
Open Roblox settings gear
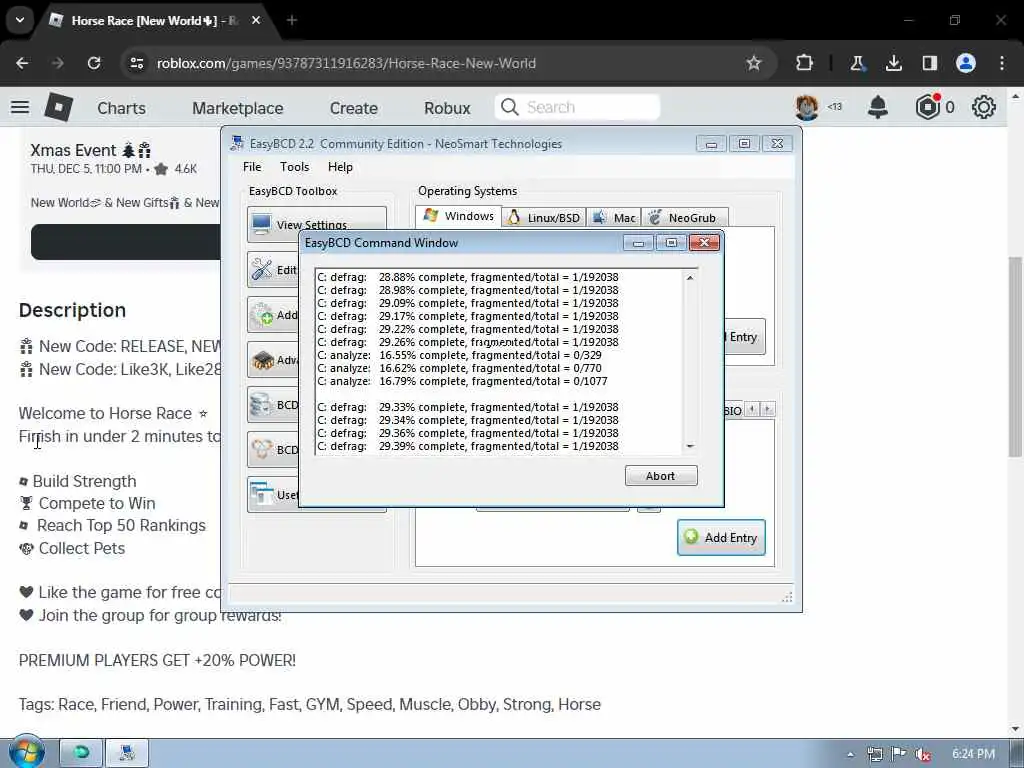984,106
